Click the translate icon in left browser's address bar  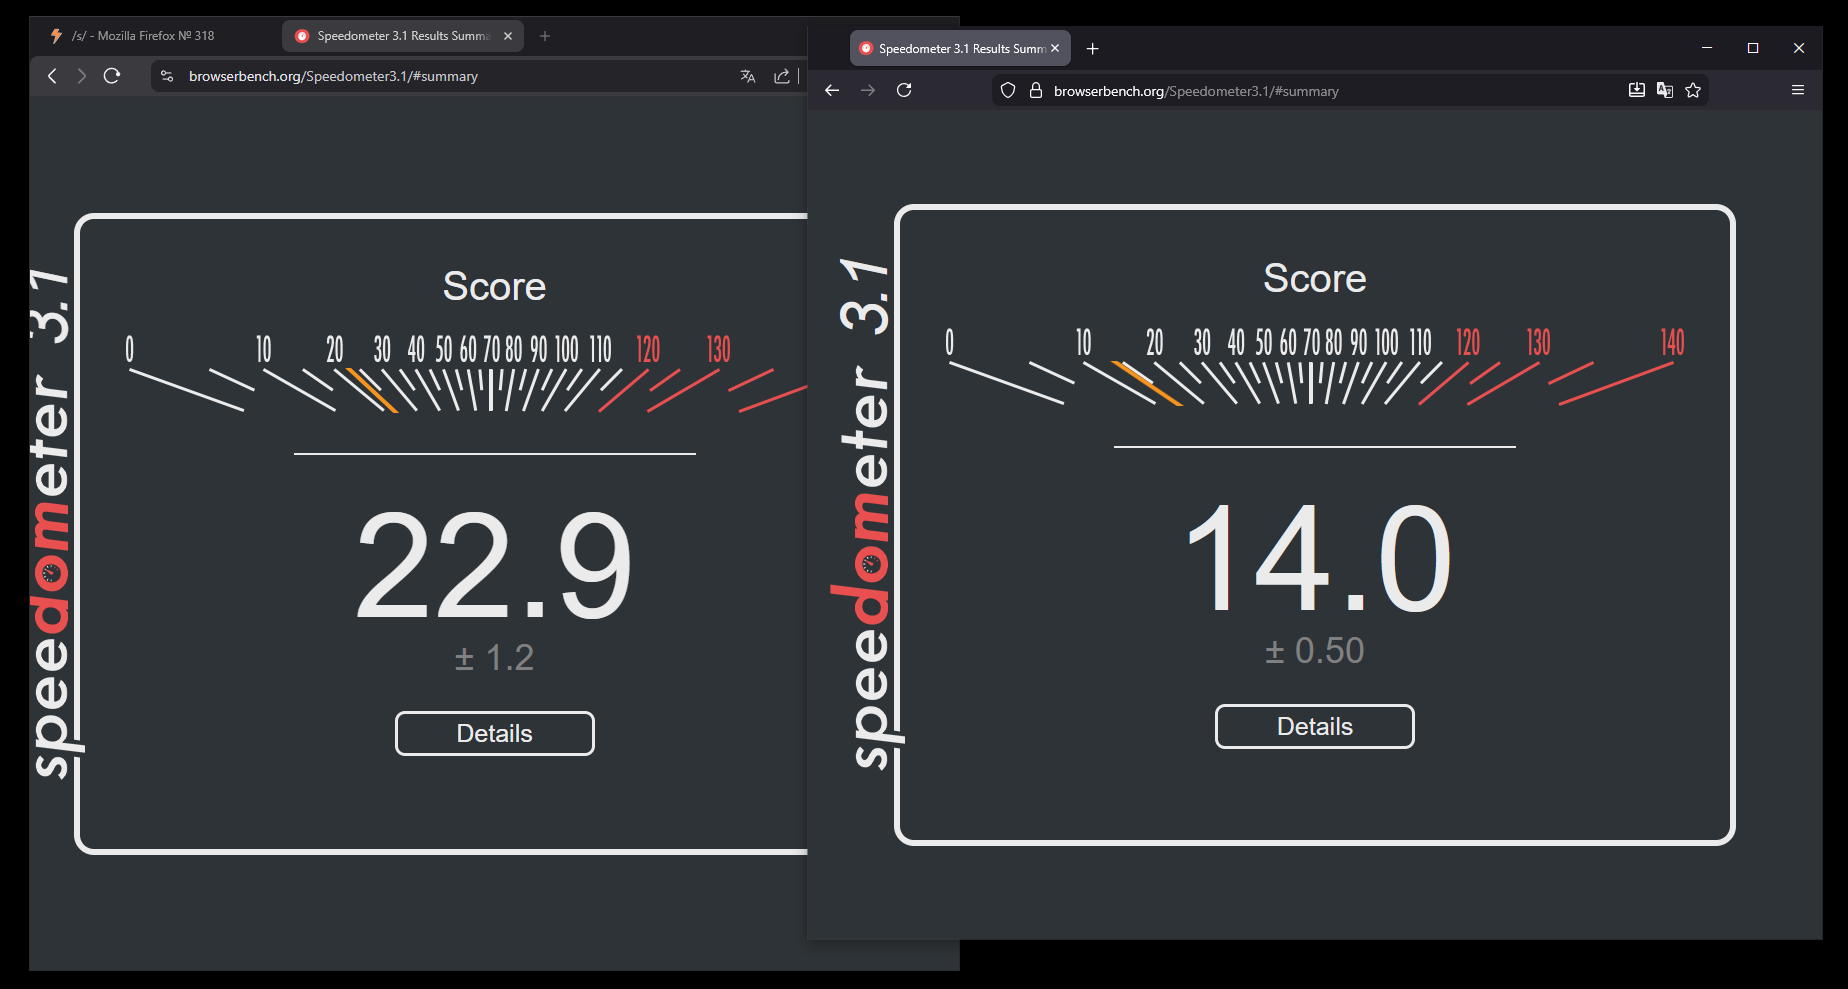pos(747,76)
